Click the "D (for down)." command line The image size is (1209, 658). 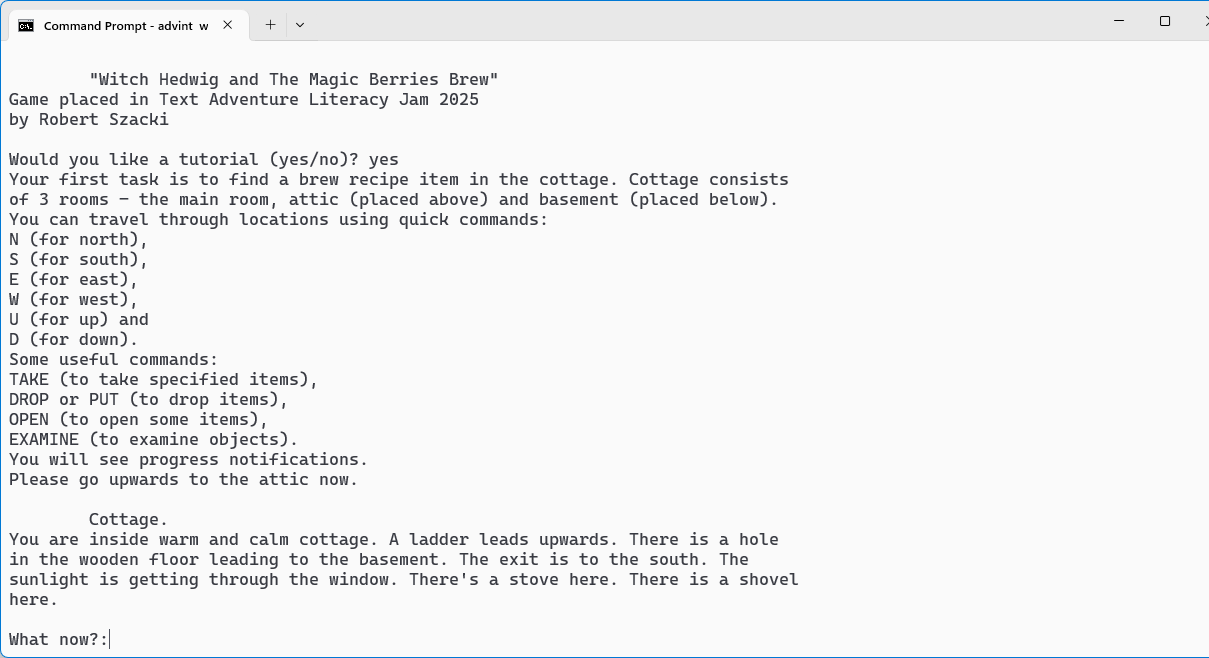click(x=74, y=339)
